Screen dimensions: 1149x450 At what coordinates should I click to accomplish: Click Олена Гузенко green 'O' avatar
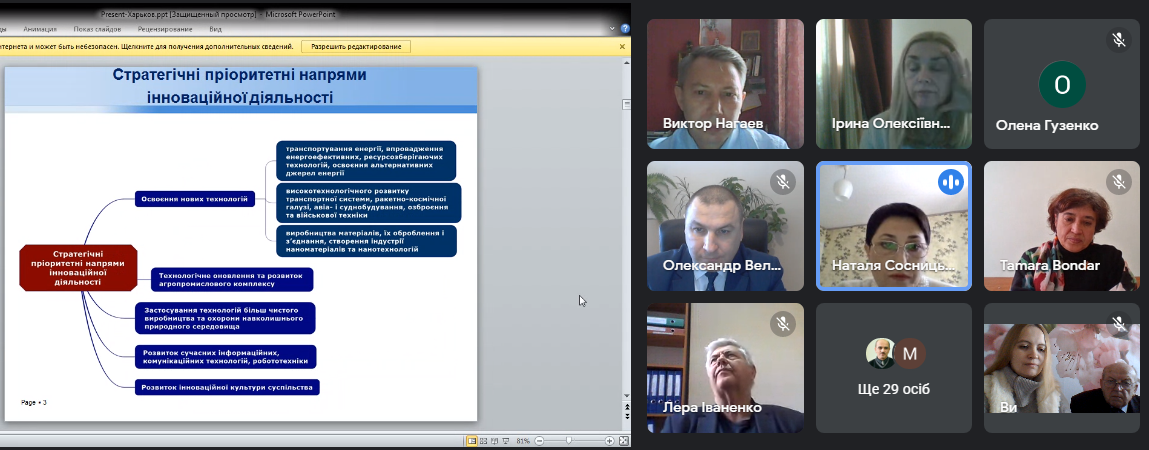[x=1062, y=86]
